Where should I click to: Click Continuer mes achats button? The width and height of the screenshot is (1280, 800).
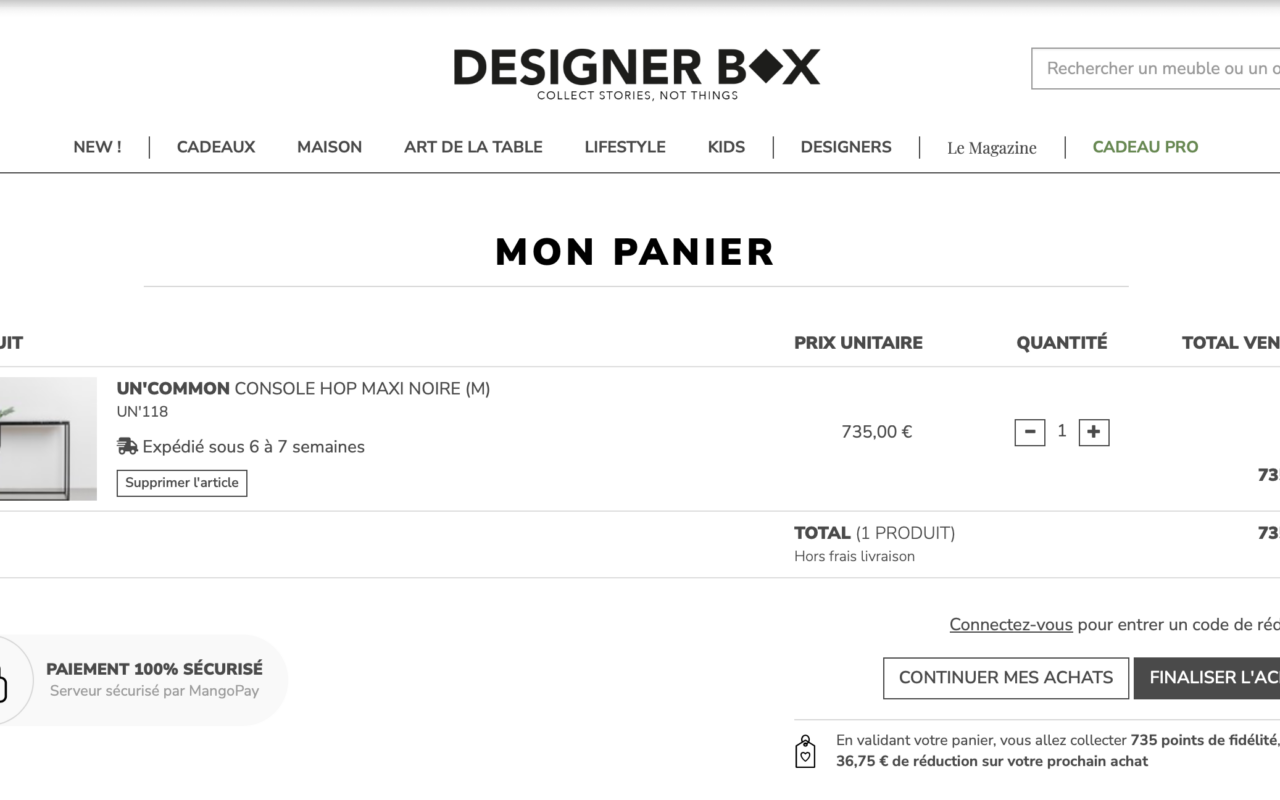pos(1006,678)
